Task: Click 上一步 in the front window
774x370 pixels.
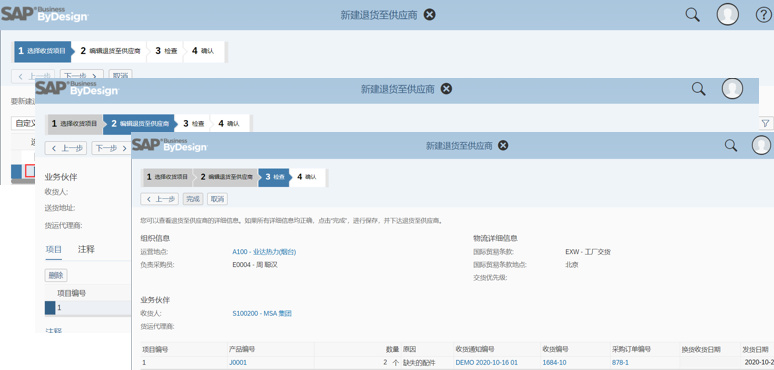Action: [159, 199]
